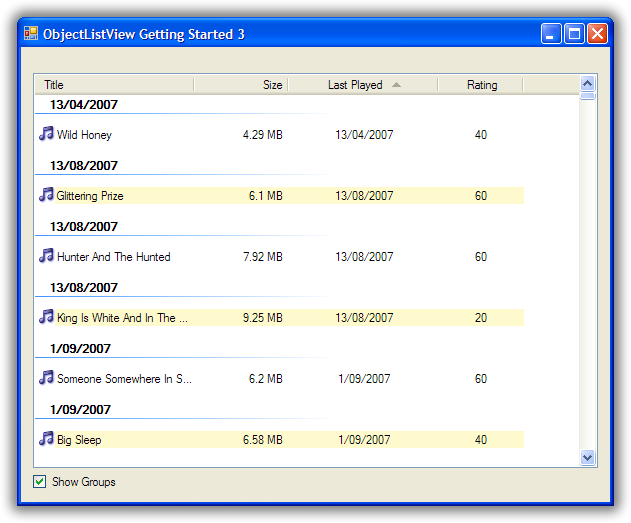This screenshot has height=523, width=631.
Task: Click the application icon in the title bar
Action: click(x=31, y=34)
